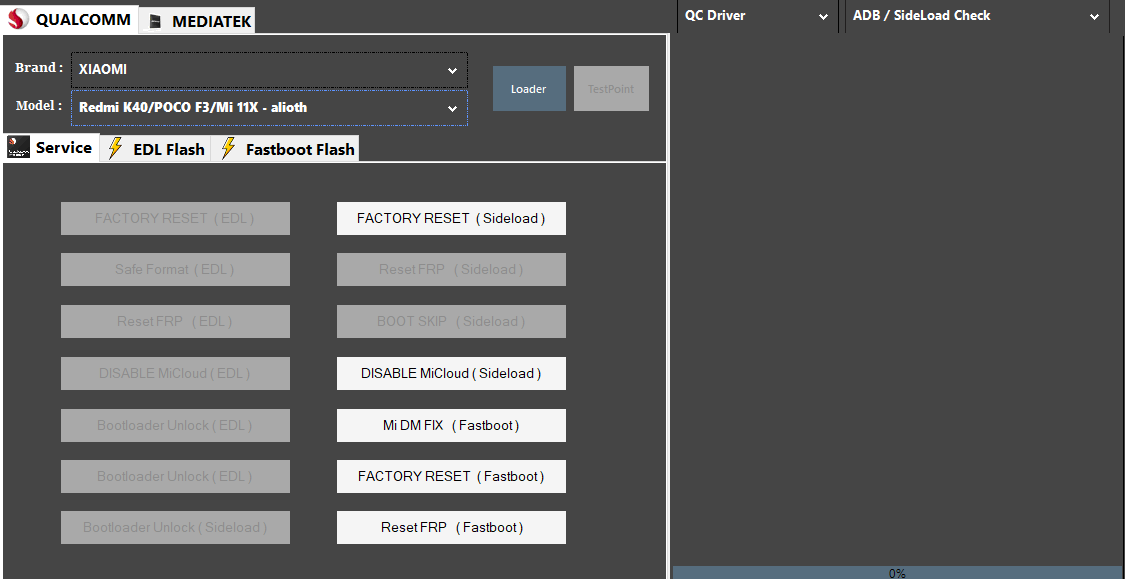Click the MediaTek chip icon
Viewport: 1125px width, 579px height.
[x=155, y=21]
